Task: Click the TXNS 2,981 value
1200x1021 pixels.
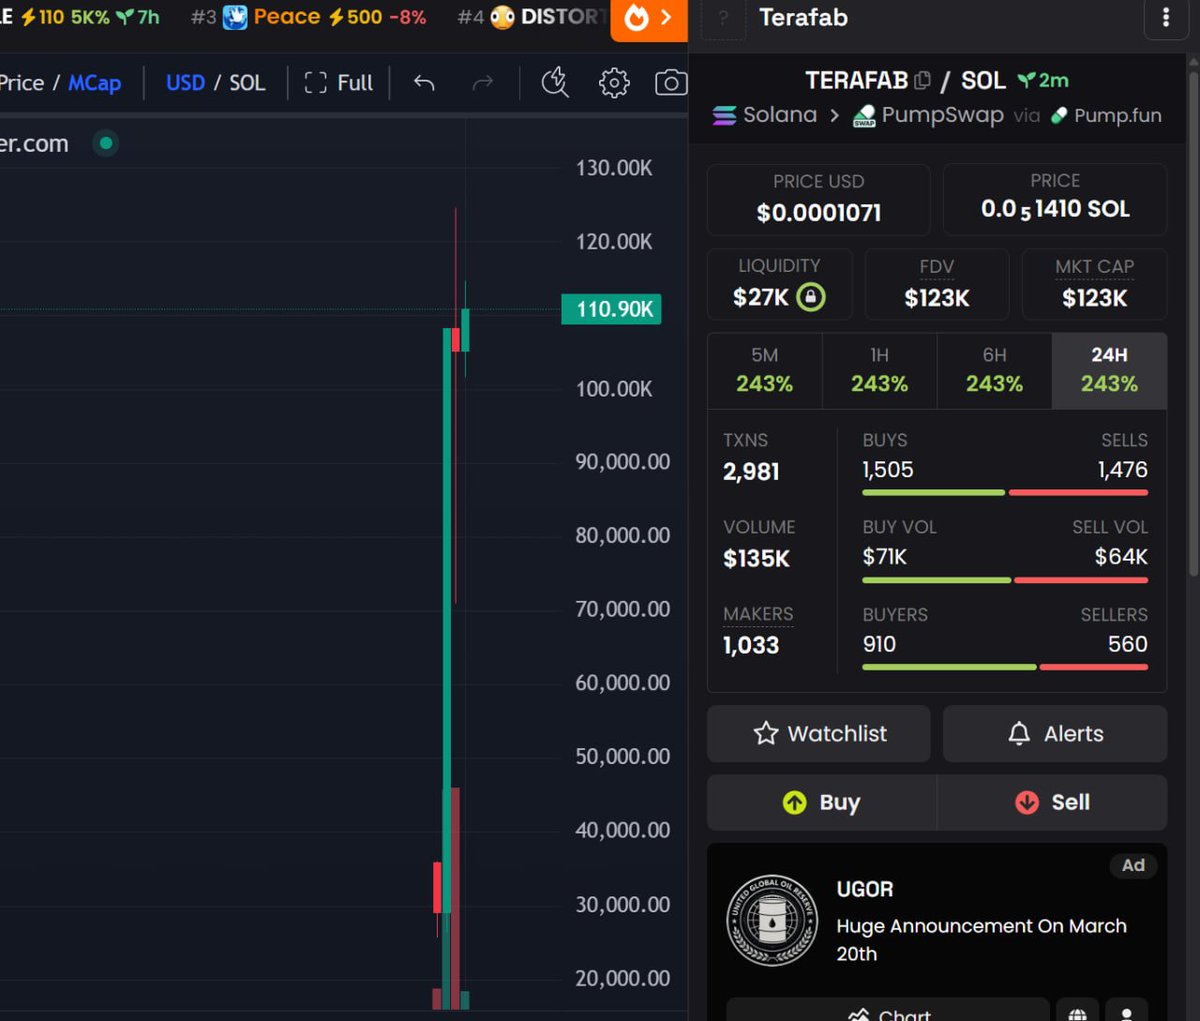Action: 751,472
